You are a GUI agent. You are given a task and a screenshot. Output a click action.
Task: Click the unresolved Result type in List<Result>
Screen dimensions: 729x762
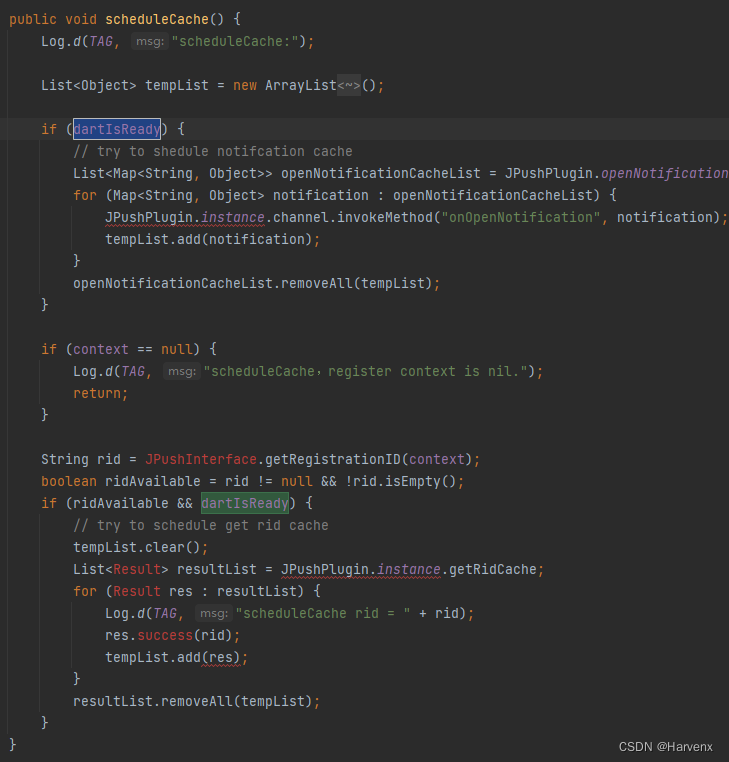pyautogui.click(x=137, y=570)
